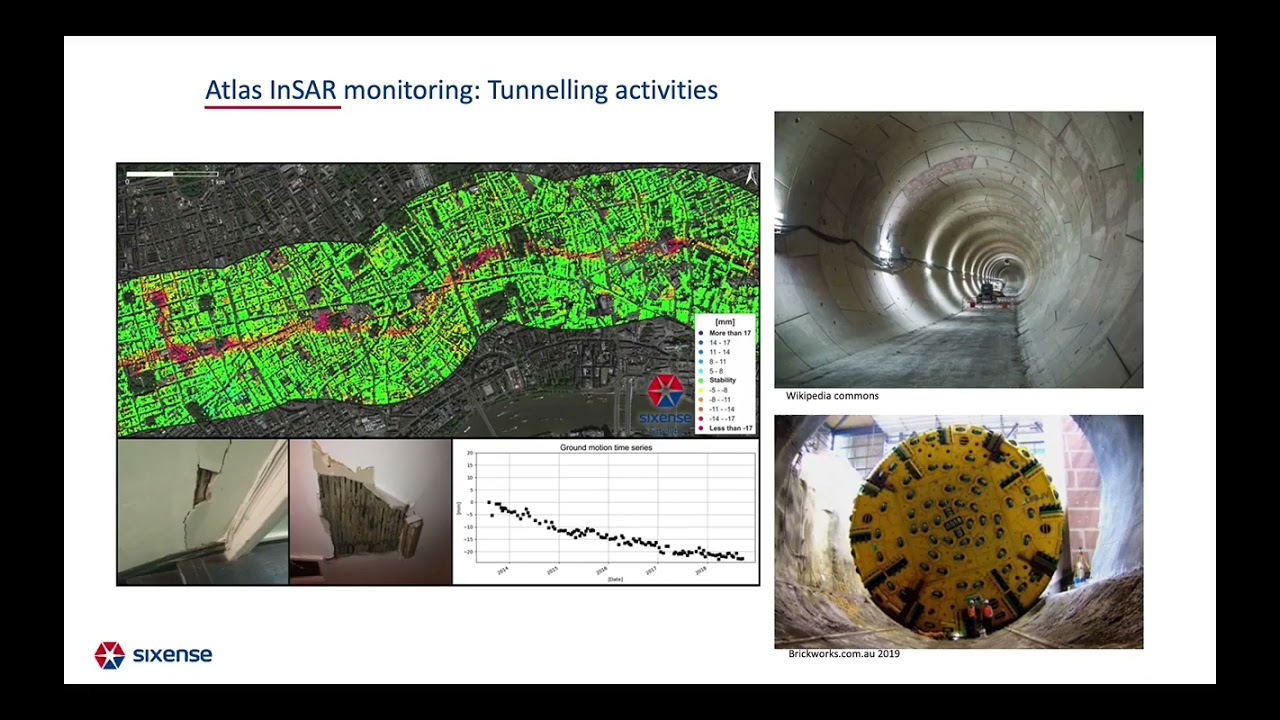The height and width of the screenshot is (720, 1280).
Task: Select the 'More than 17' legend dot
Action: coord(701,333)
